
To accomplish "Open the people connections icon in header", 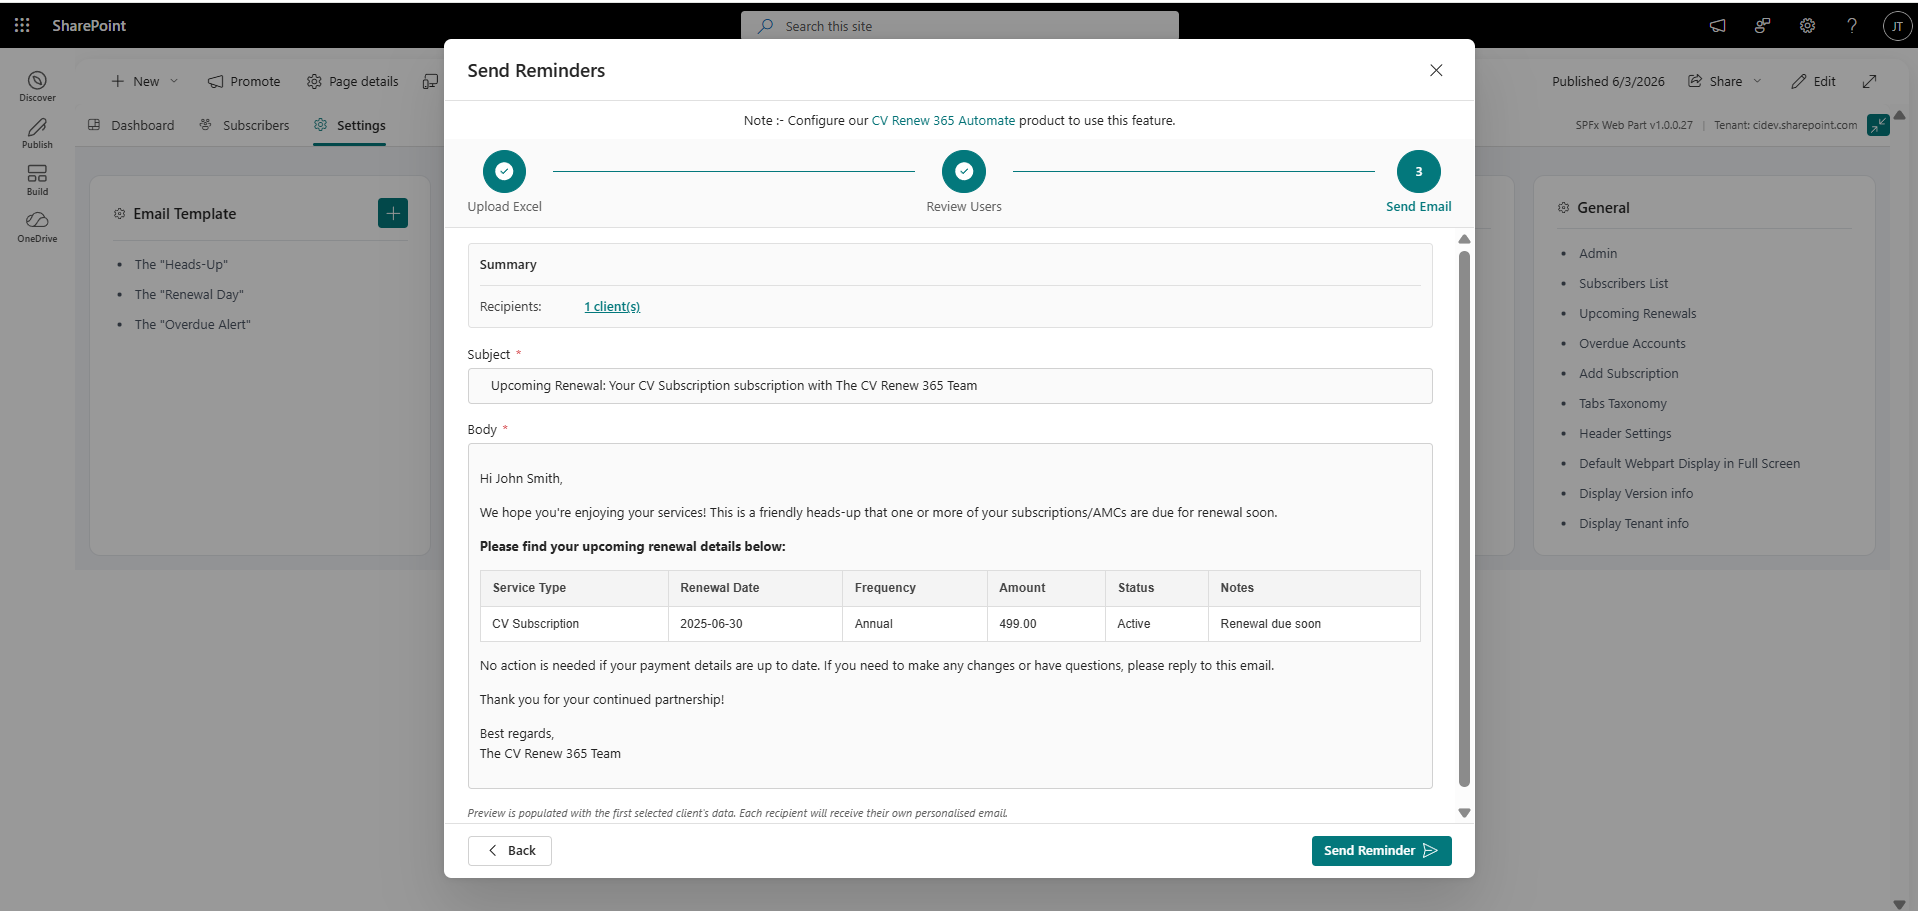I will point(1762,26).
